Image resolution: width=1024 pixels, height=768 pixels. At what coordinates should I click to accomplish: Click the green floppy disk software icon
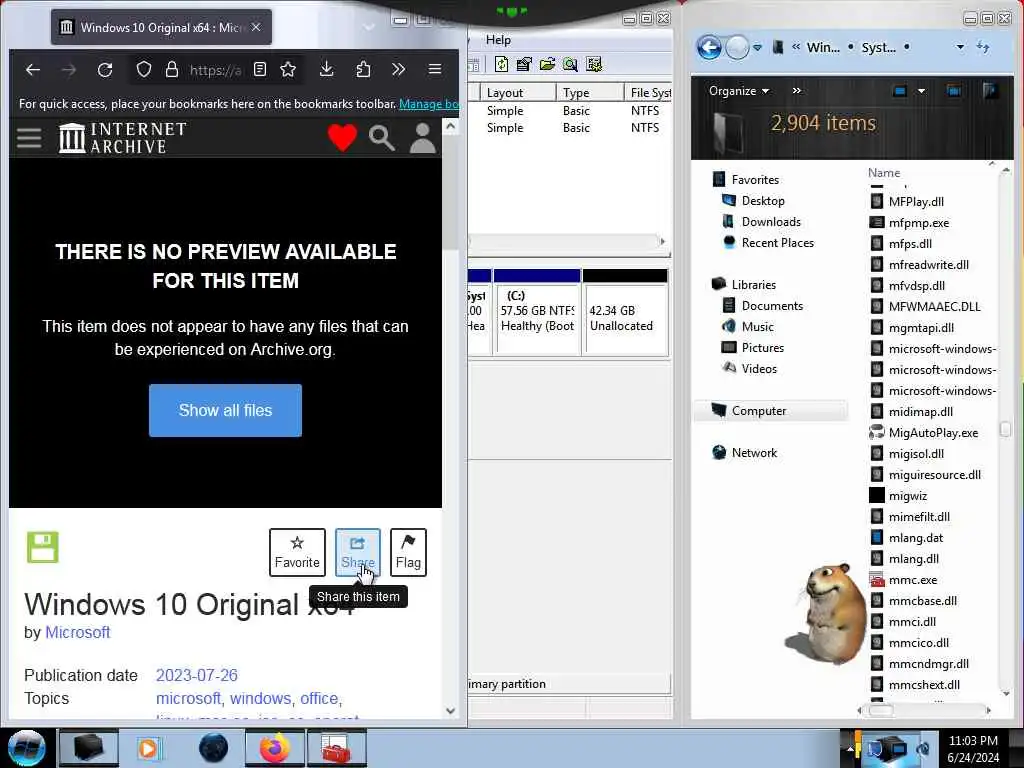42,547
